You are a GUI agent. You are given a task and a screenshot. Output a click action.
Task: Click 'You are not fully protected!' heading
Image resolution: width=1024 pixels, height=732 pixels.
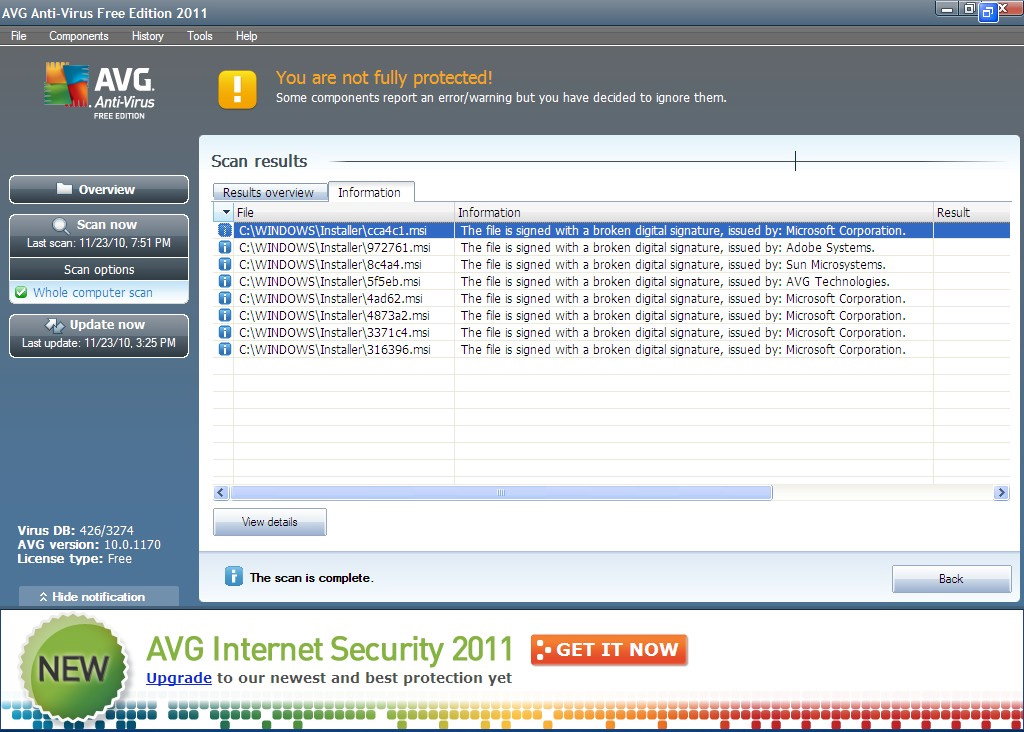[384, 78]
